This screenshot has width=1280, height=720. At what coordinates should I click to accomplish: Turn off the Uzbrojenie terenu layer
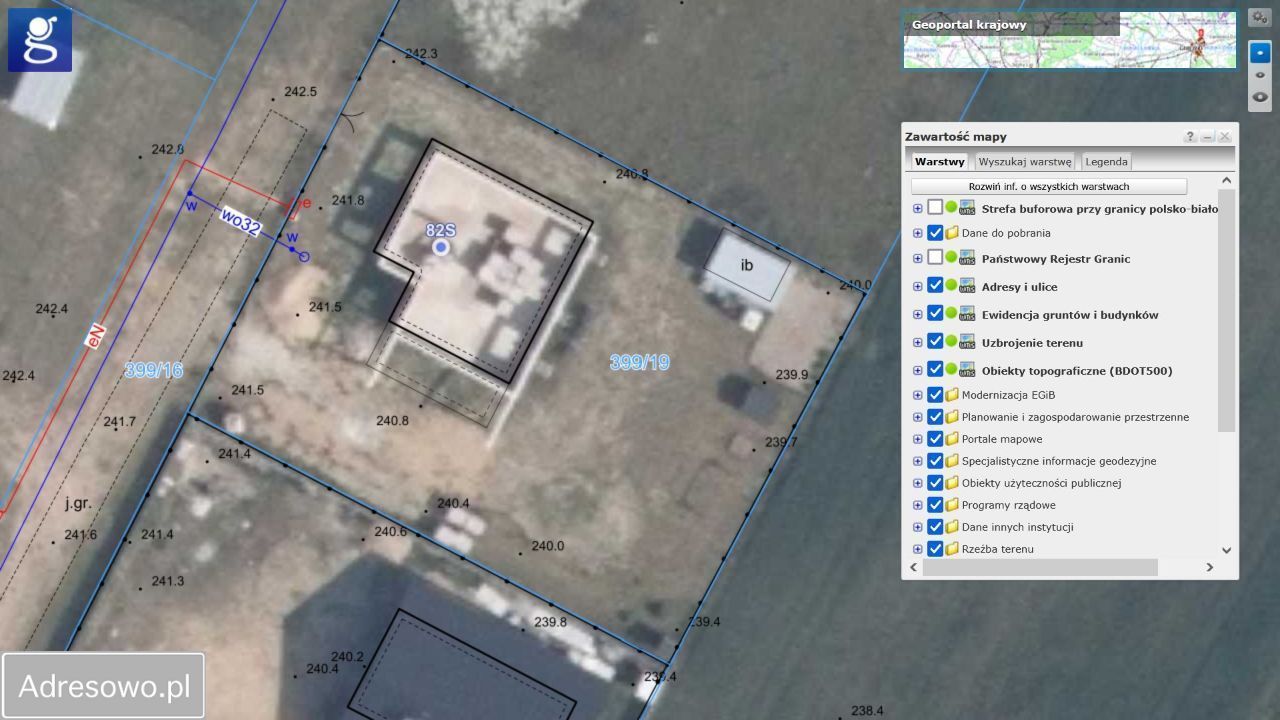pyautogui.click(x=935, y=342)
